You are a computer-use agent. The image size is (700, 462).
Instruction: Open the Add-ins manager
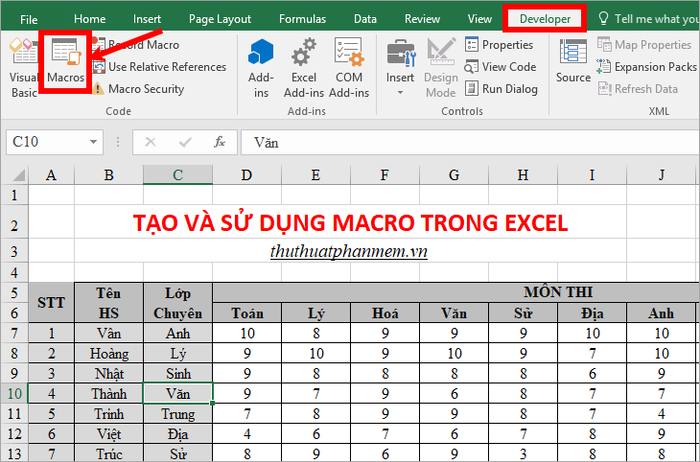click(261, 68)
